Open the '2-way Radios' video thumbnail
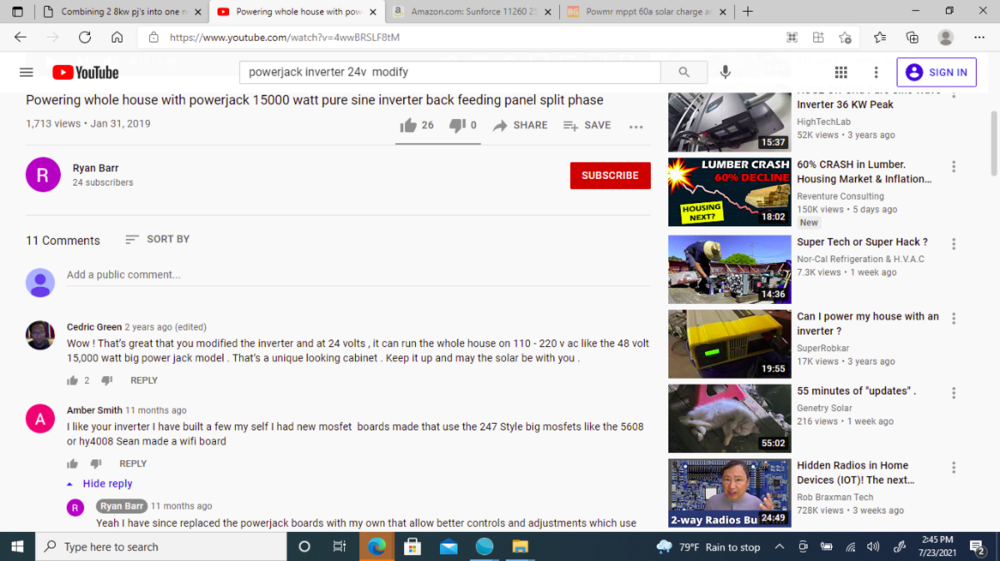This screenshot has width=1000, height=561. coord(730,493)
